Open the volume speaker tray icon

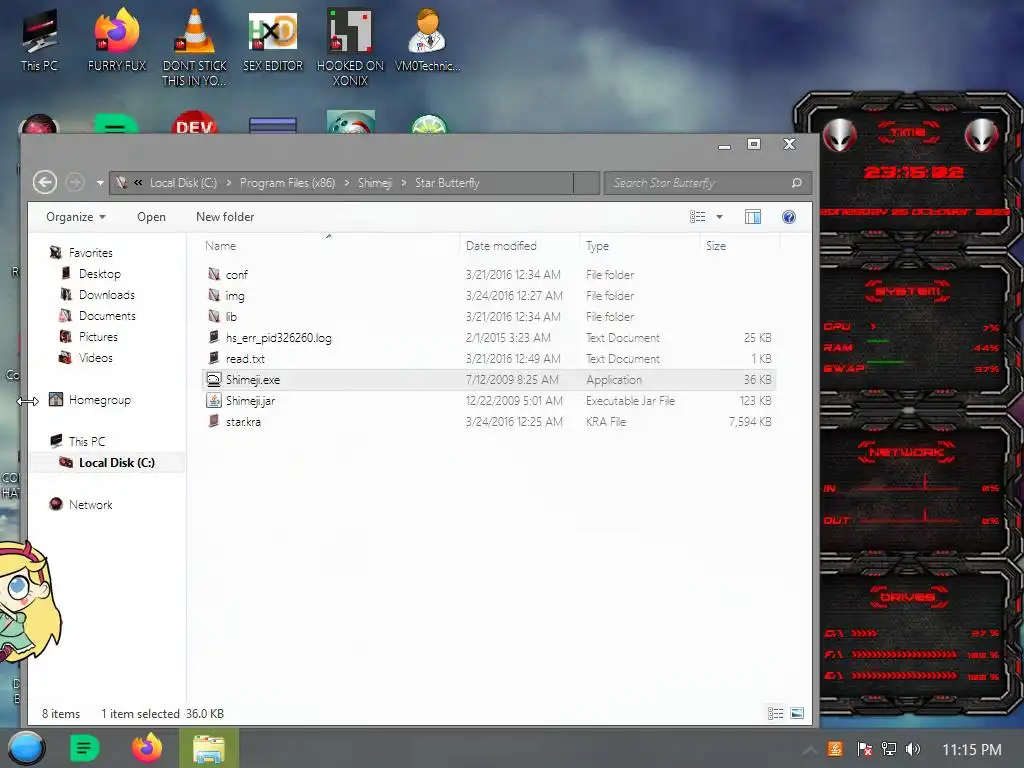point(913,749)
